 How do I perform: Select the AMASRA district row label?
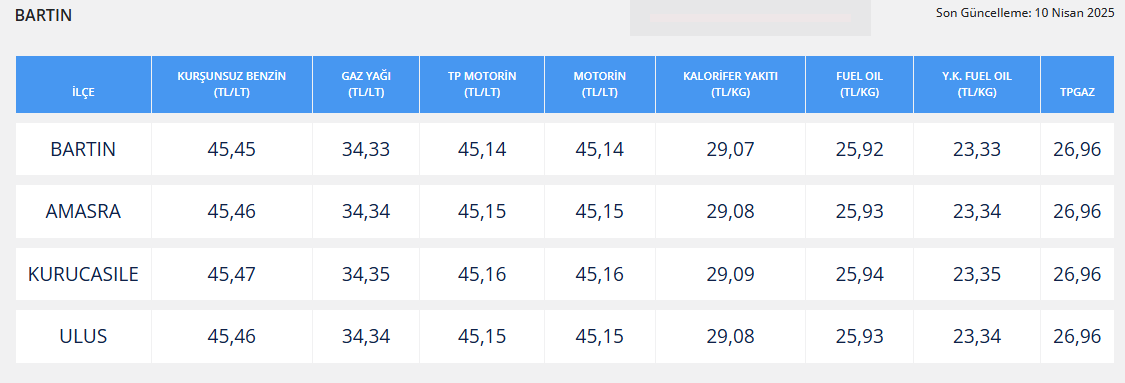[x=83, y=212]
